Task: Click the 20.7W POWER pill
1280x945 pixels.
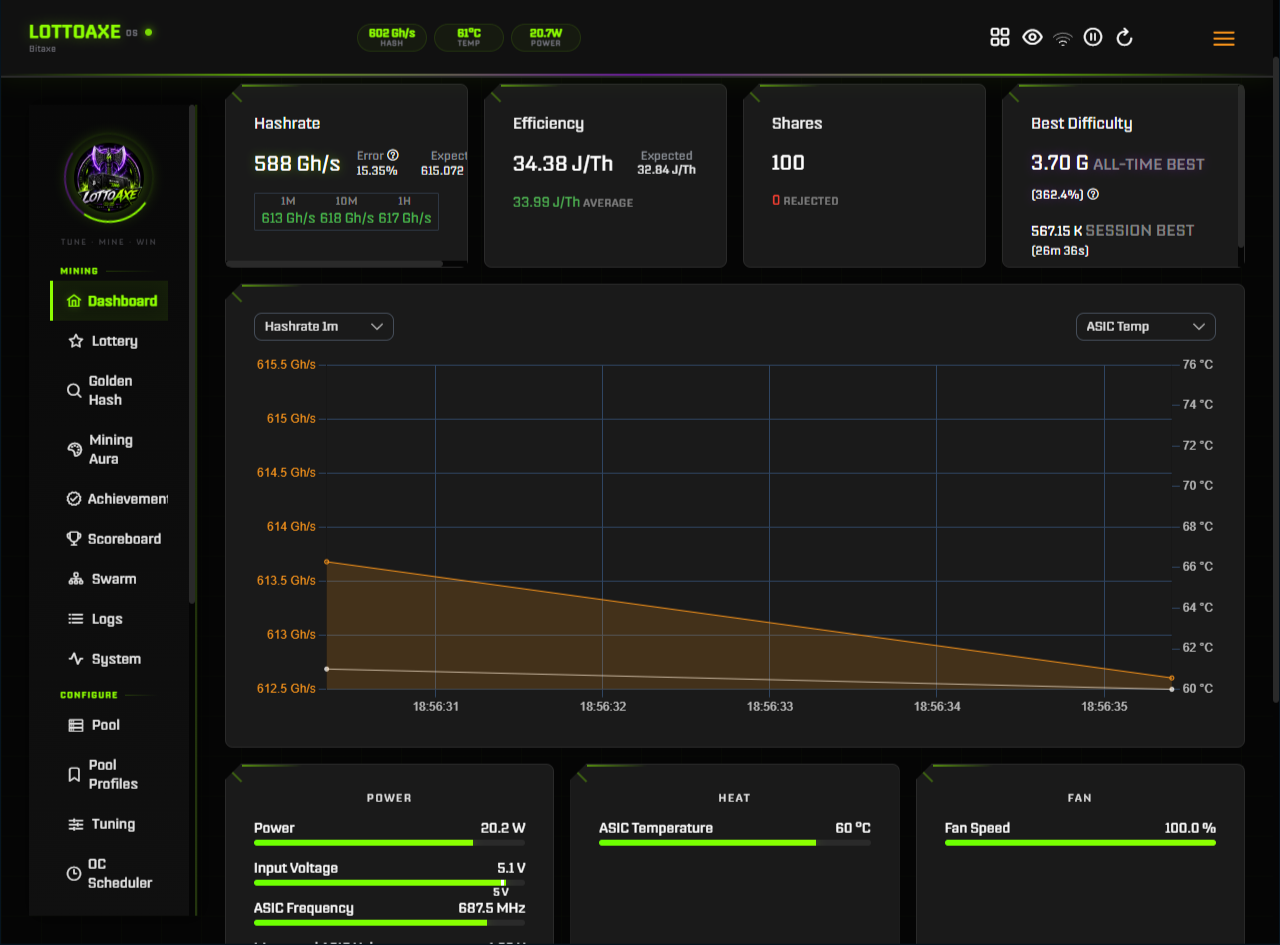Action: point(546,38)
